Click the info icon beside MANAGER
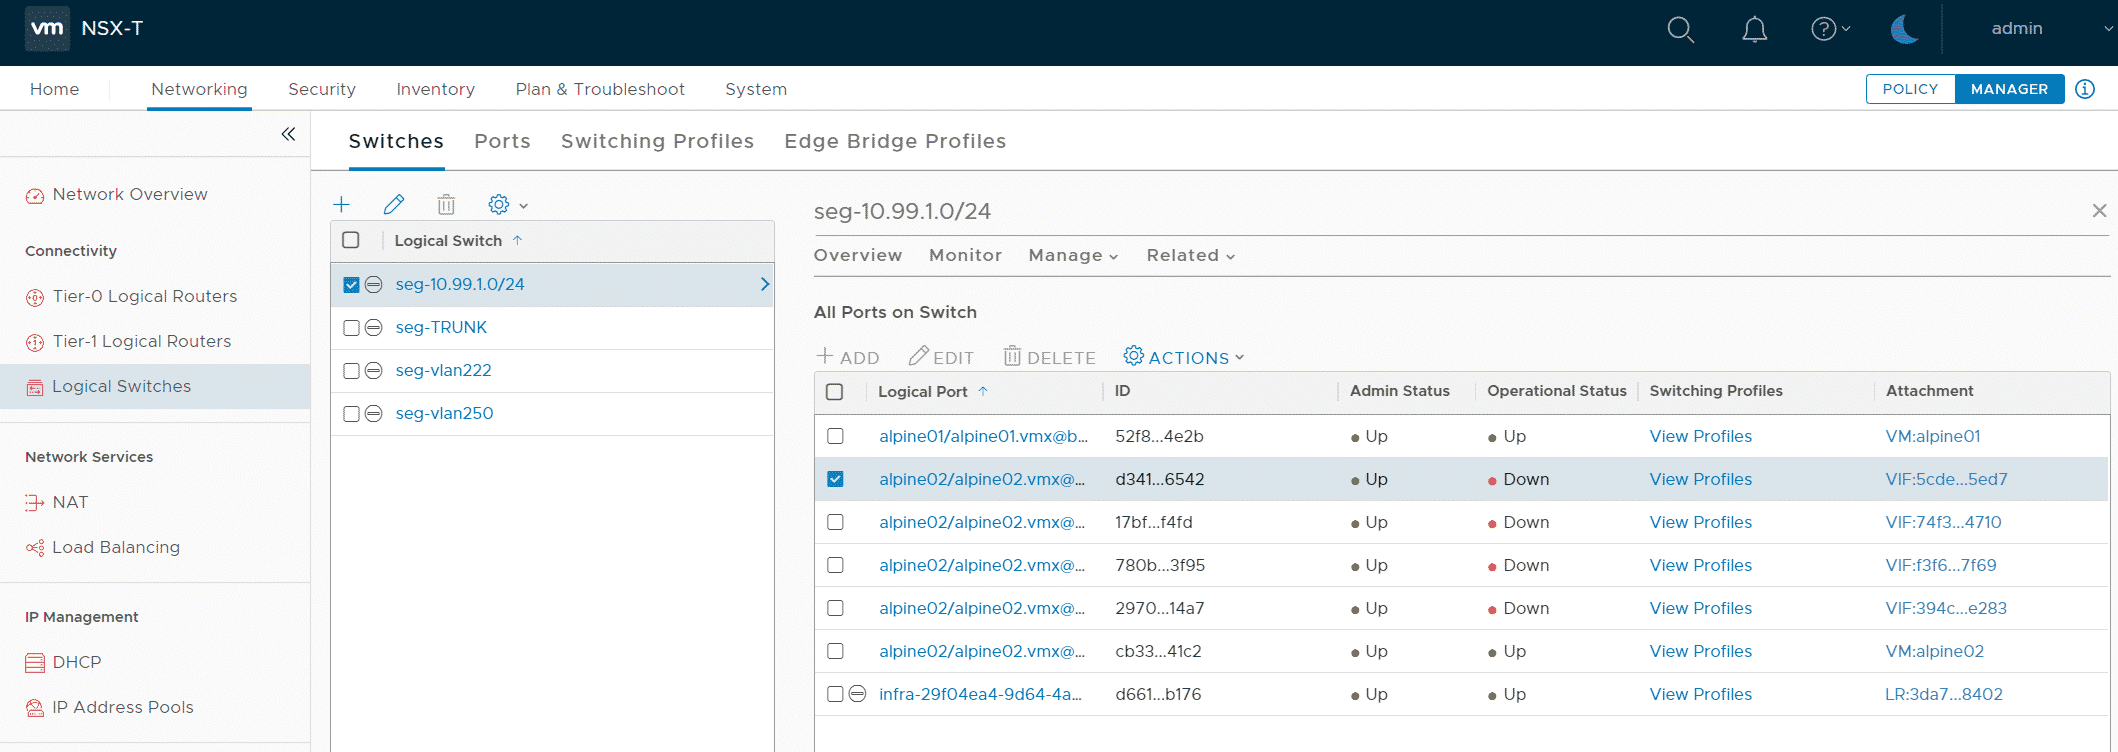The image size is (2118, 752). [2085, 89]
